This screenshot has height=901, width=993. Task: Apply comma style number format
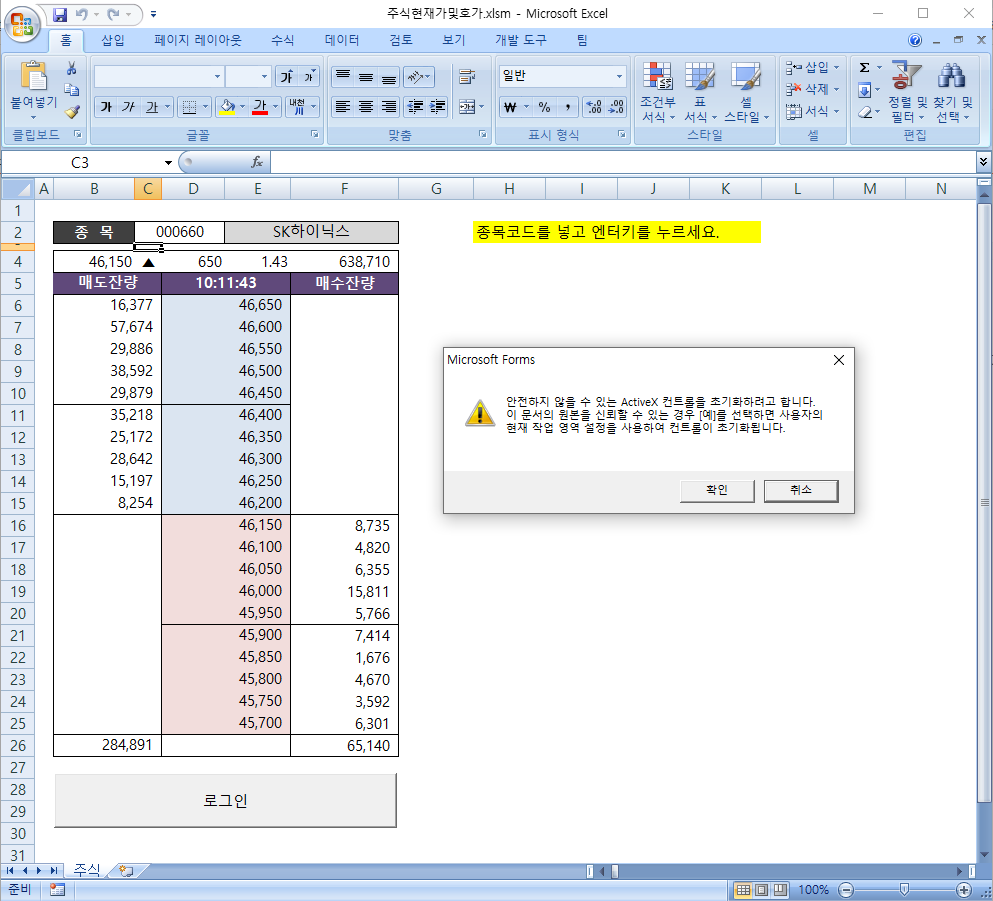coord(567,107)
